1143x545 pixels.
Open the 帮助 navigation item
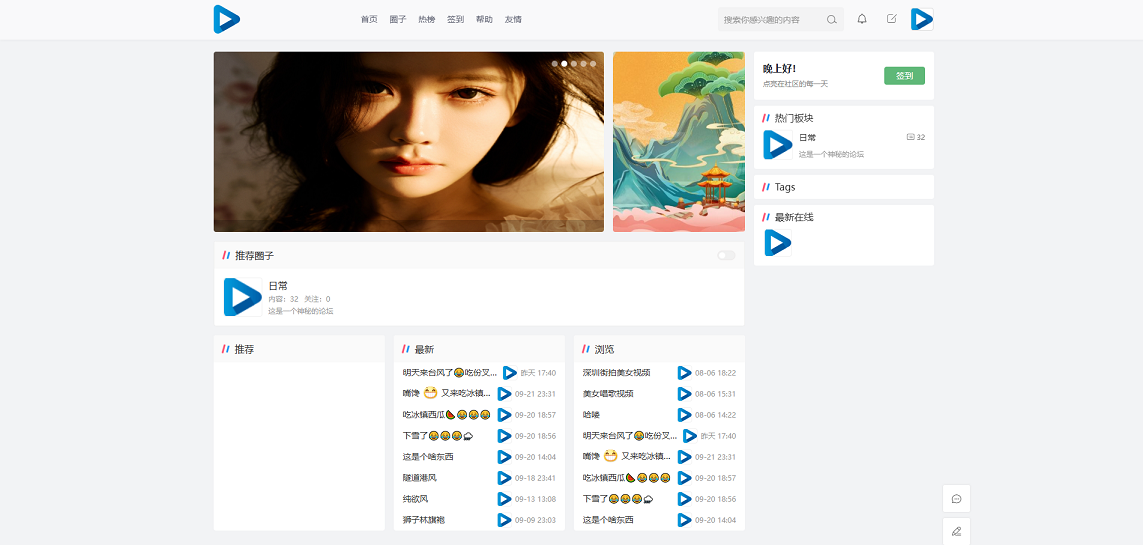click(484, 19)
